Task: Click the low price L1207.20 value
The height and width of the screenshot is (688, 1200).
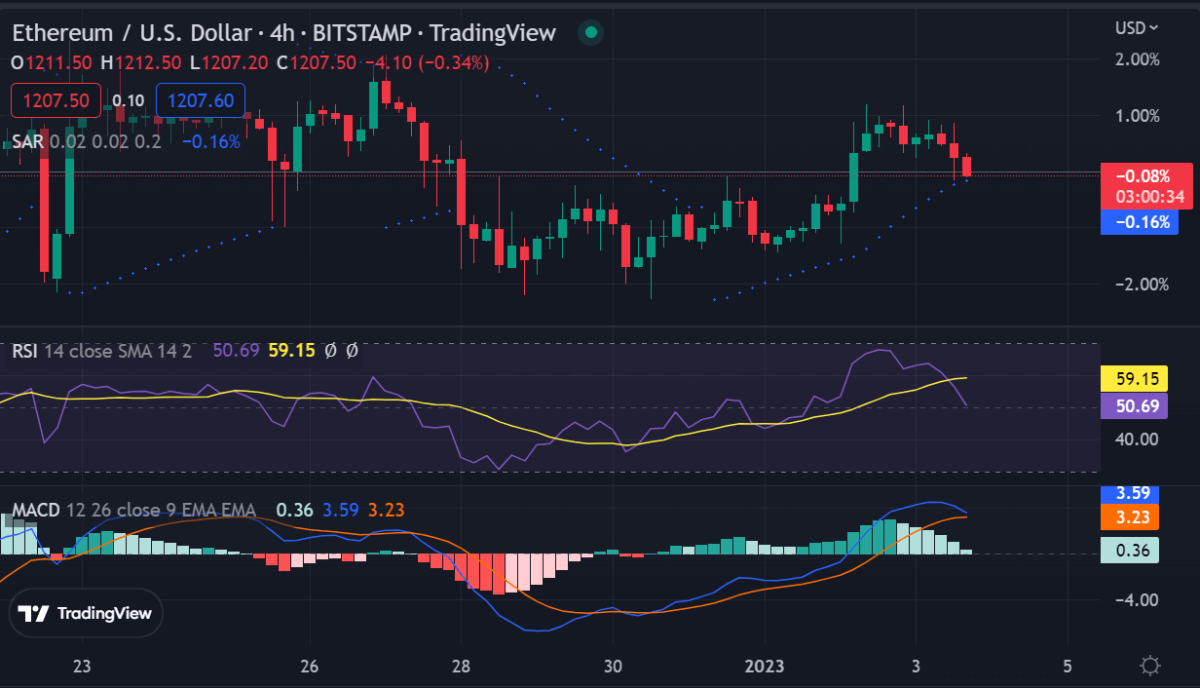Action: point(229,63)
